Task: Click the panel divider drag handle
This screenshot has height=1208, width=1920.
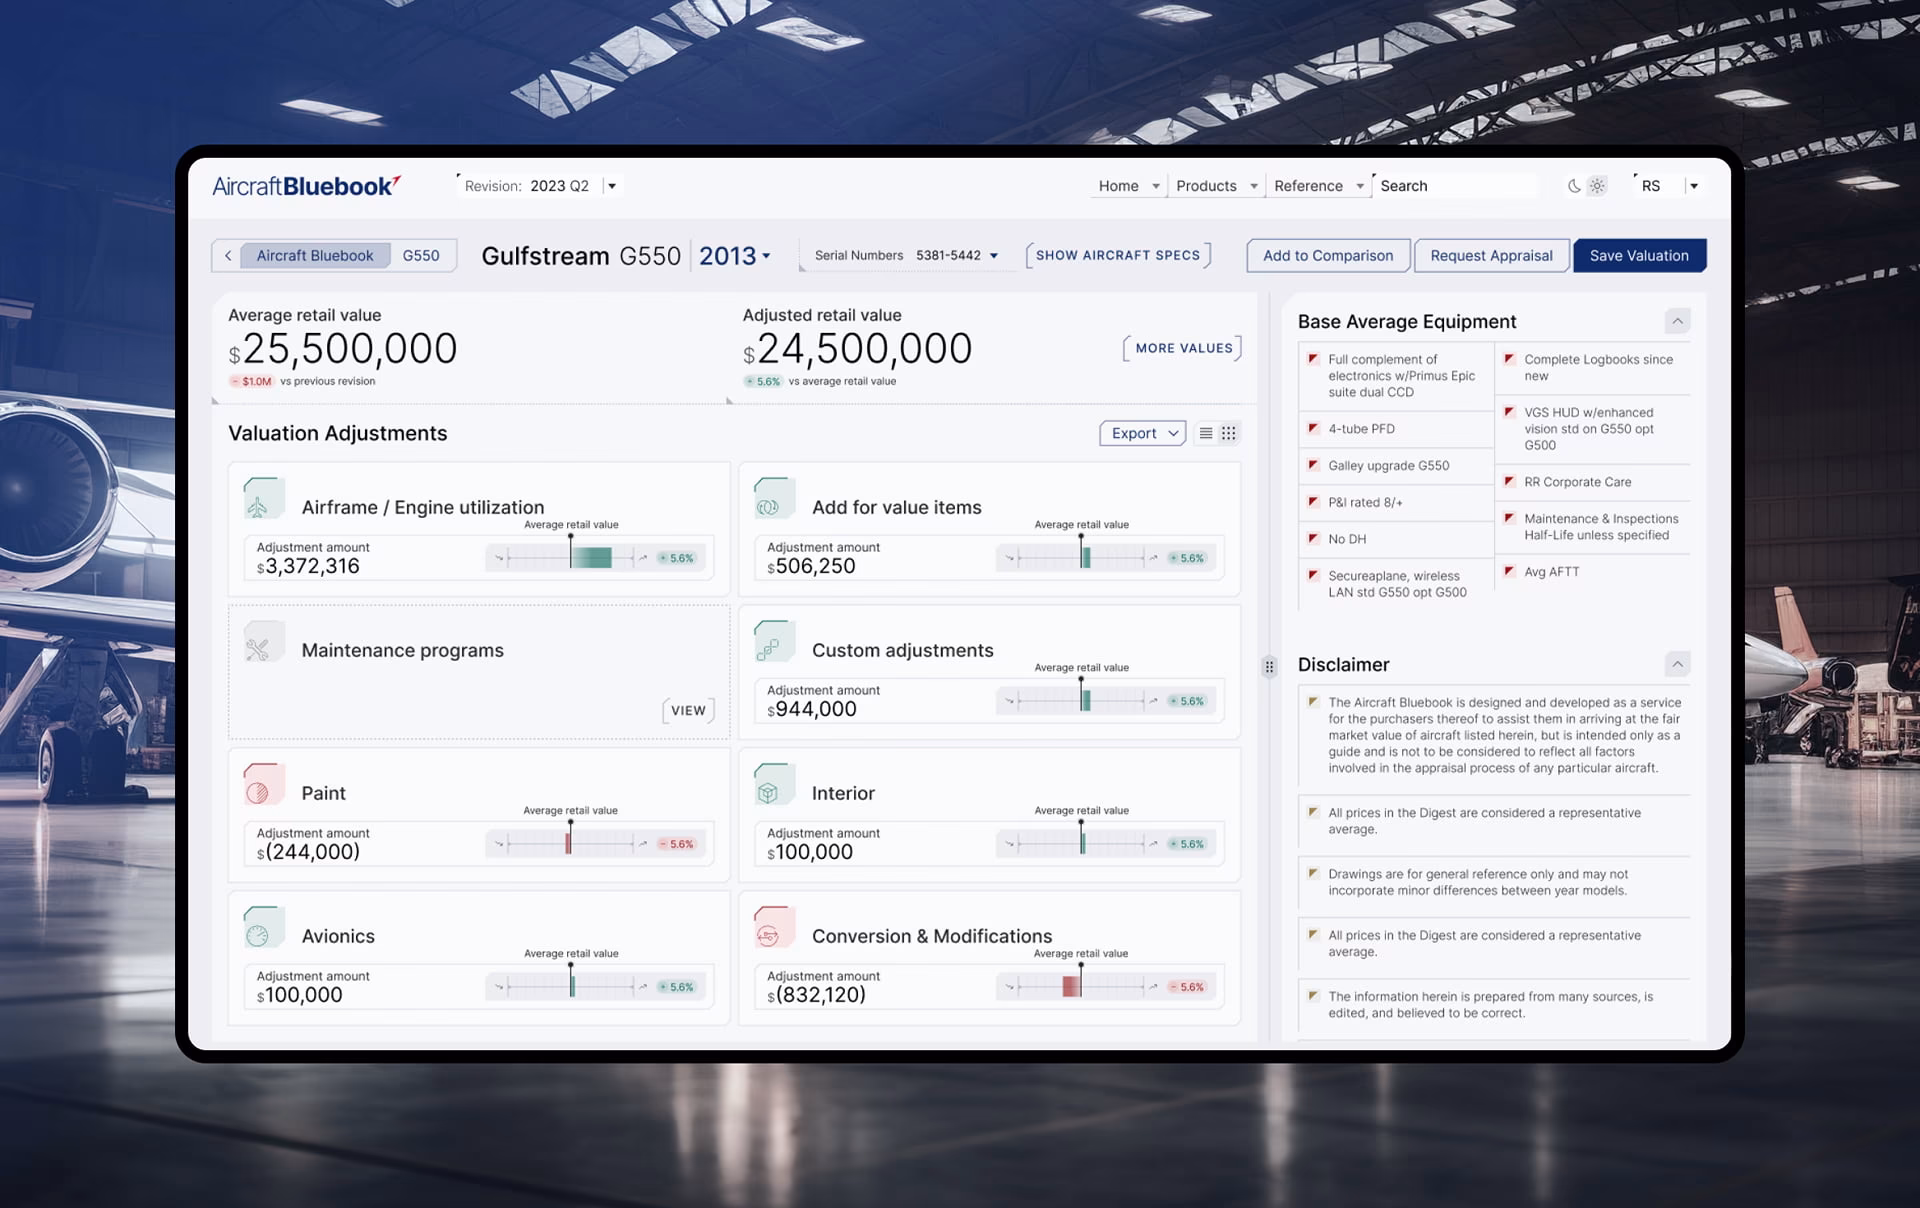Action: pyautogui.click(x=1269, y=667)
